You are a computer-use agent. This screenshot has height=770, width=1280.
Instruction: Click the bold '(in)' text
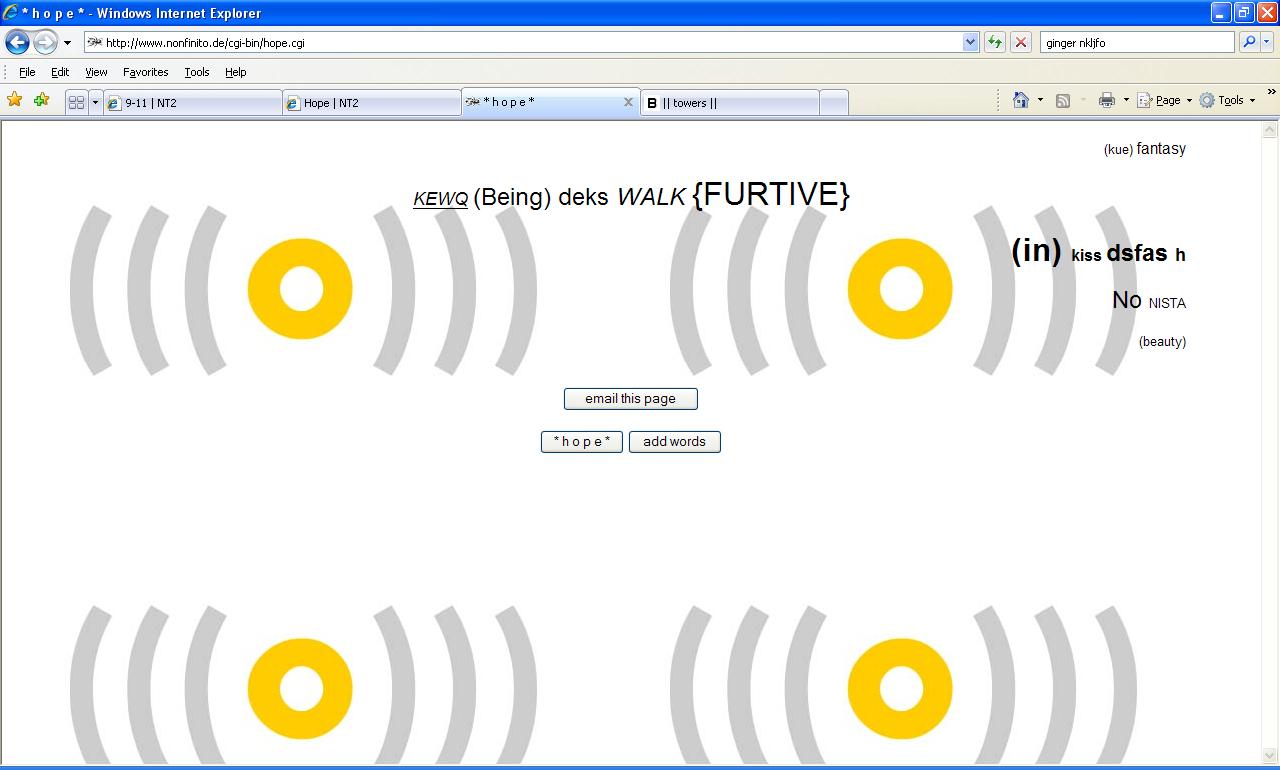pyautogui.click(x=1036, y=250)
